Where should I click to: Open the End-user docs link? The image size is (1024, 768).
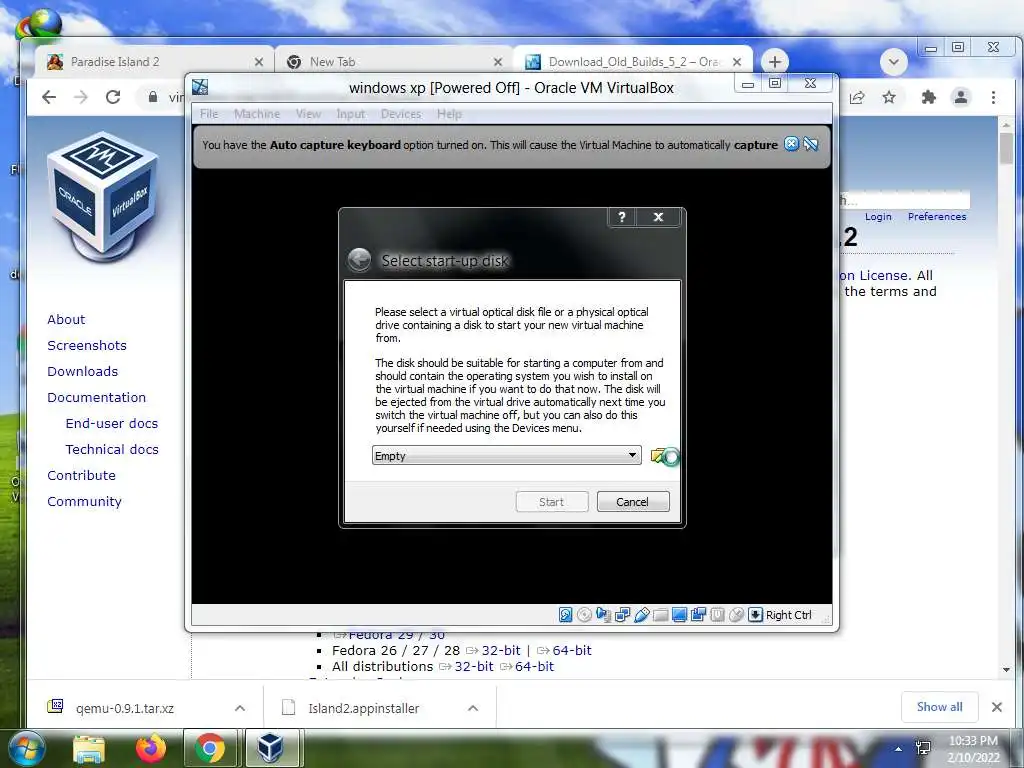pyautogui.click(x=112, y=423)
